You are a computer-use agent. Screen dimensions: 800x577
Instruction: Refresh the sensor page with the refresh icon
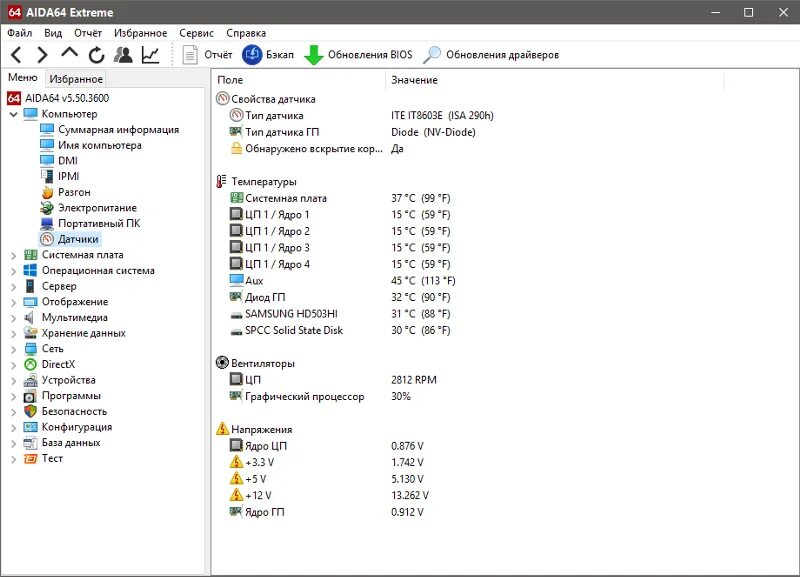96,55
